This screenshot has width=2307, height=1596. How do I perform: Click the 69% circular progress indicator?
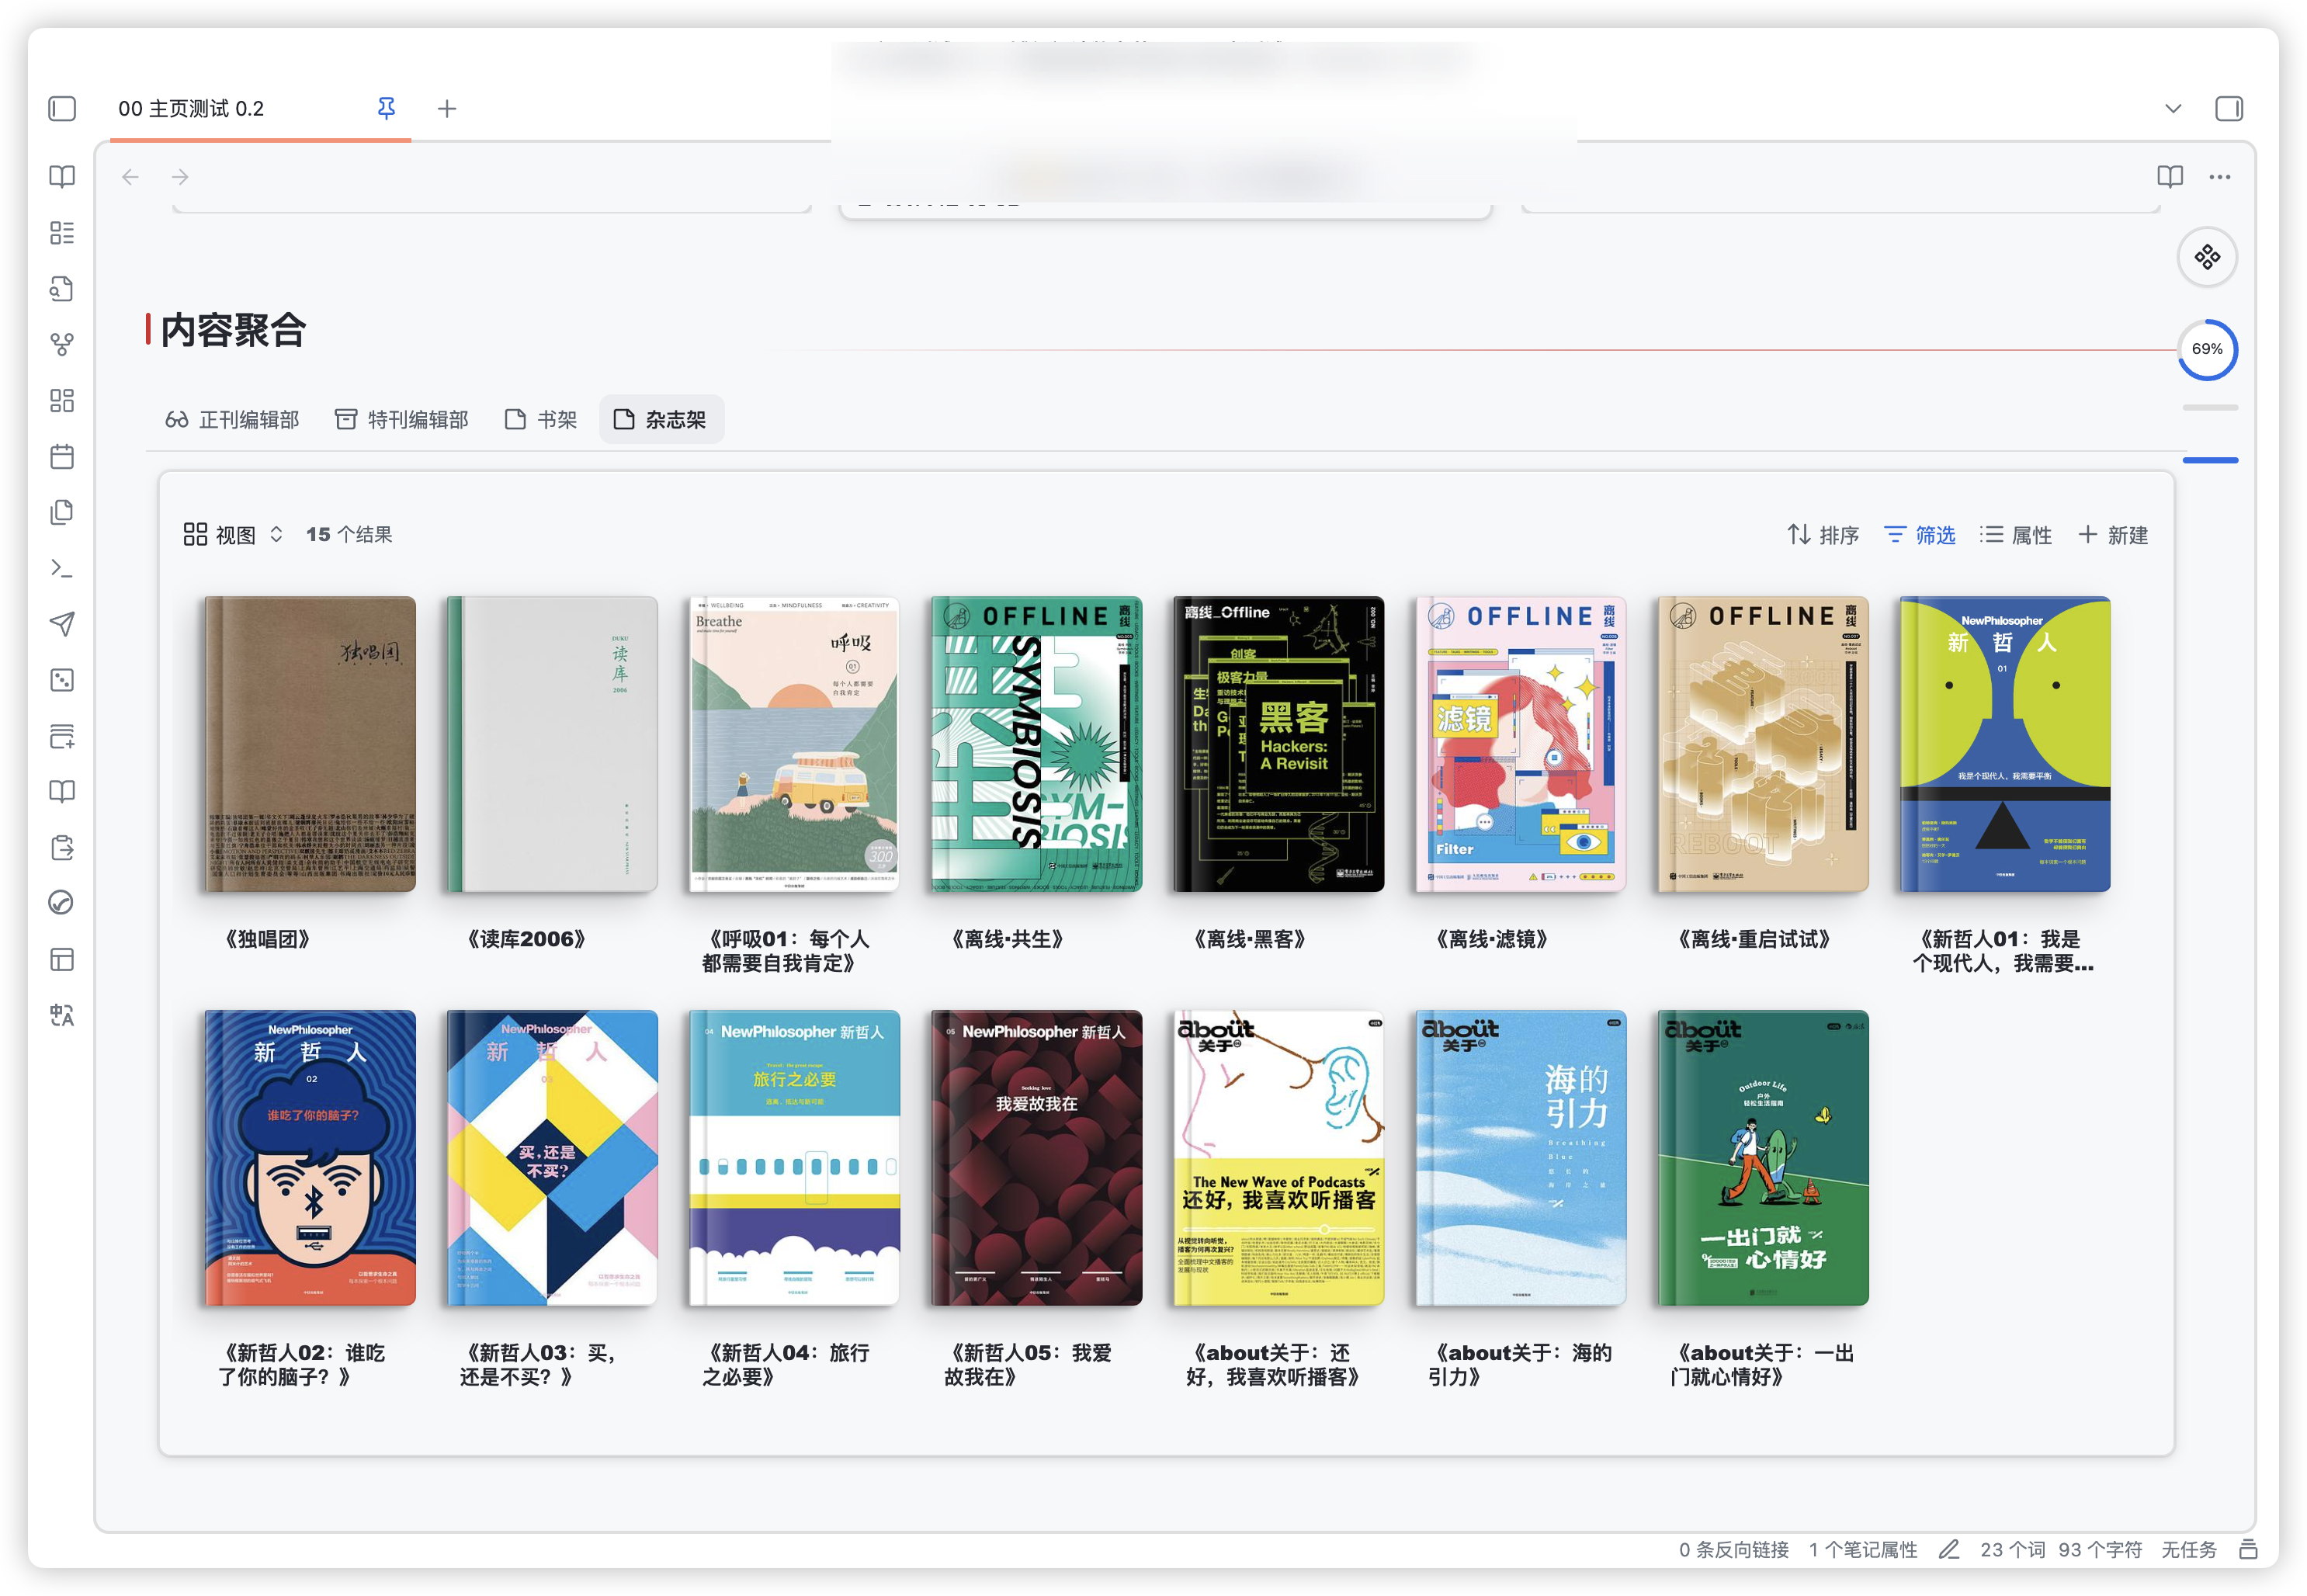[2207, 349]
